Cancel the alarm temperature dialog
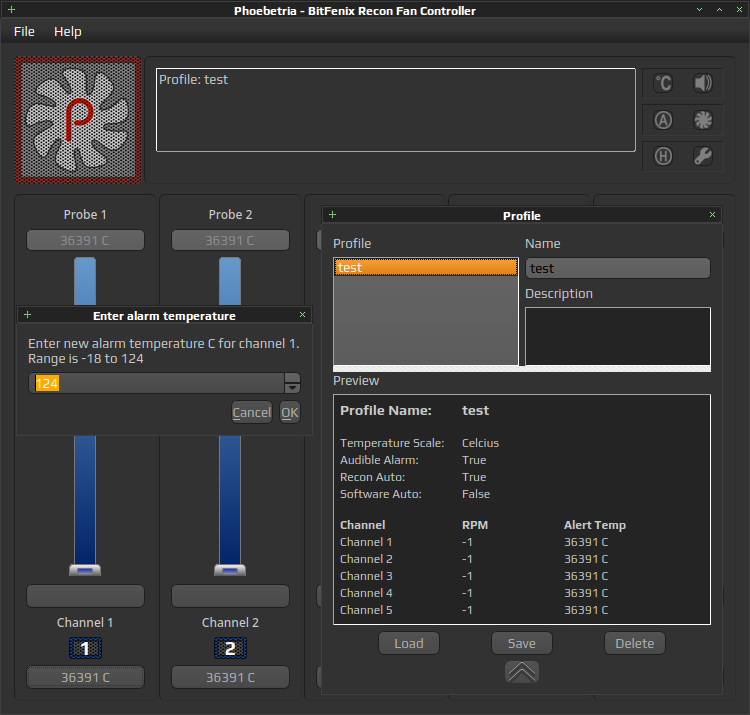 coord(252,412)
